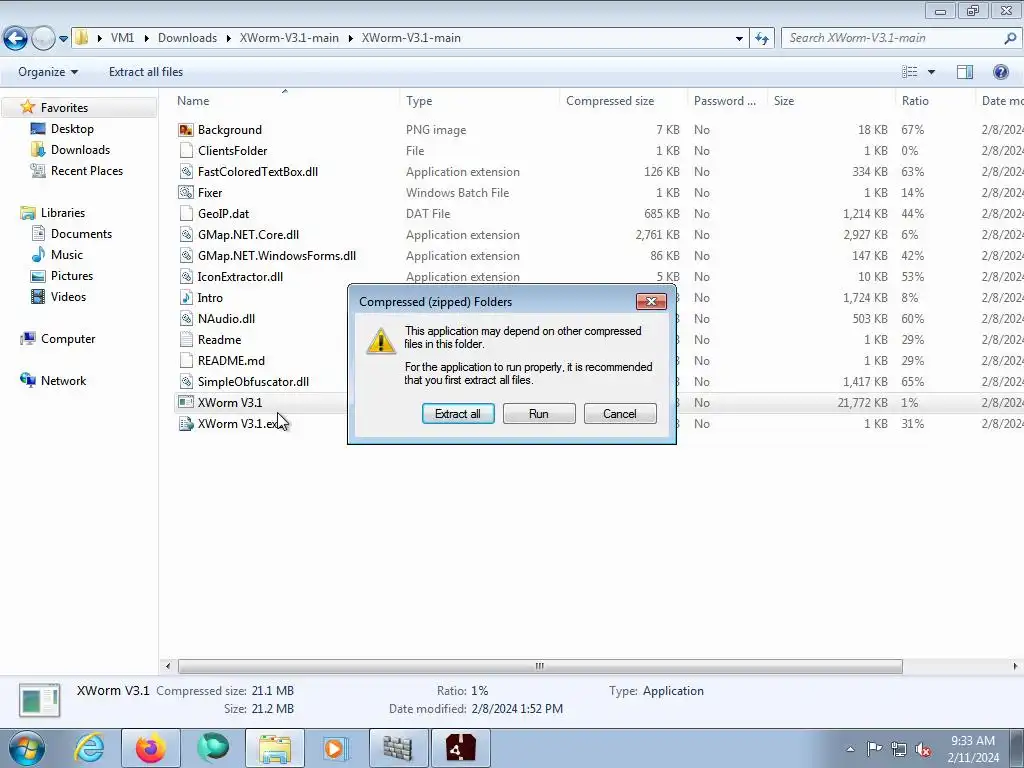Toggle the preview pane icon
The width and height of the screenshot is (1024, 768).
point(965,72)
